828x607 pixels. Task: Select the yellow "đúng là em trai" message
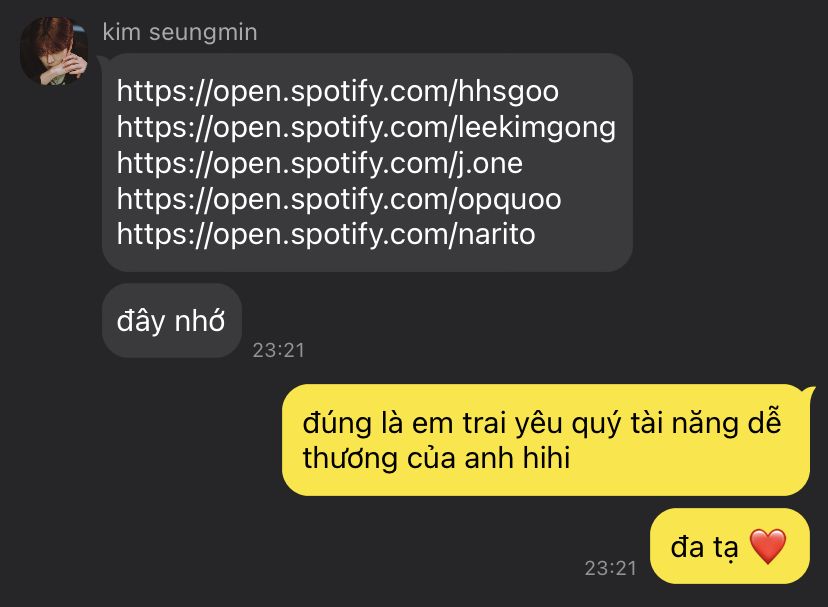[545, 440]
